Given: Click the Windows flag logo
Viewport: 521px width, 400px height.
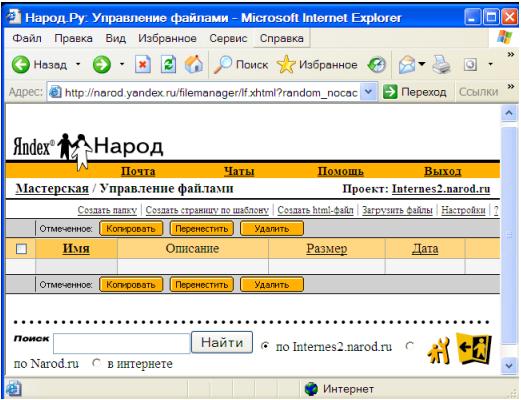Looking at the screenshot, I should tap(504, 37).
